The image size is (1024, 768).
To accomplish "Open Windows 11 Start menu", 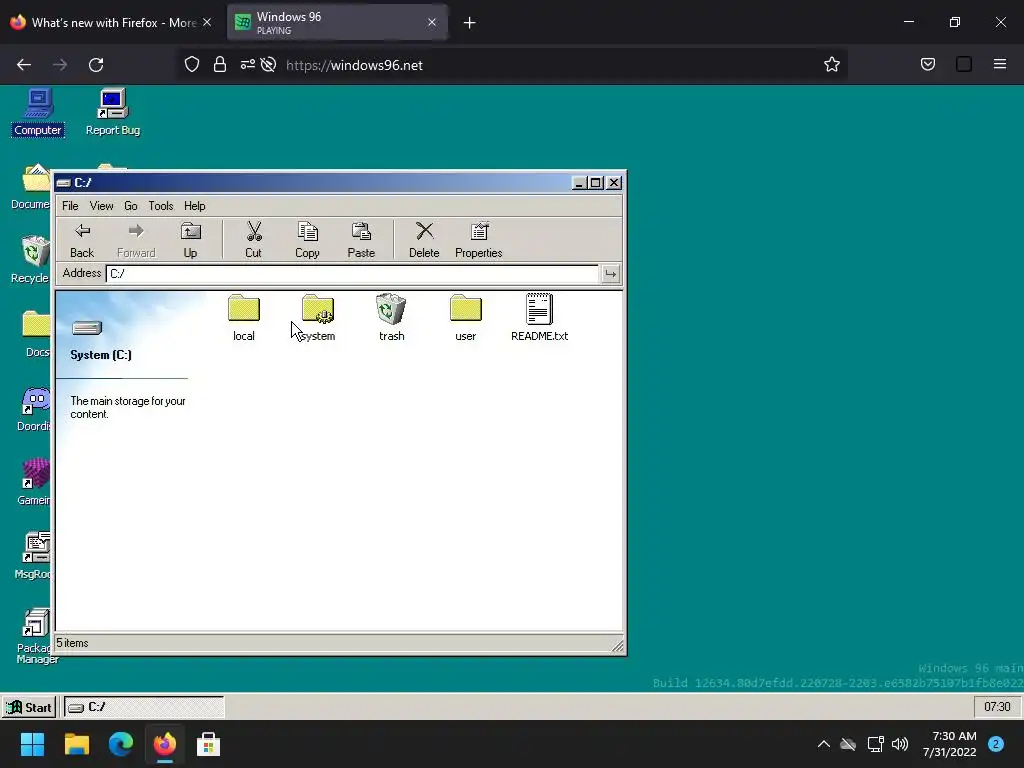I will click(32, 744).
